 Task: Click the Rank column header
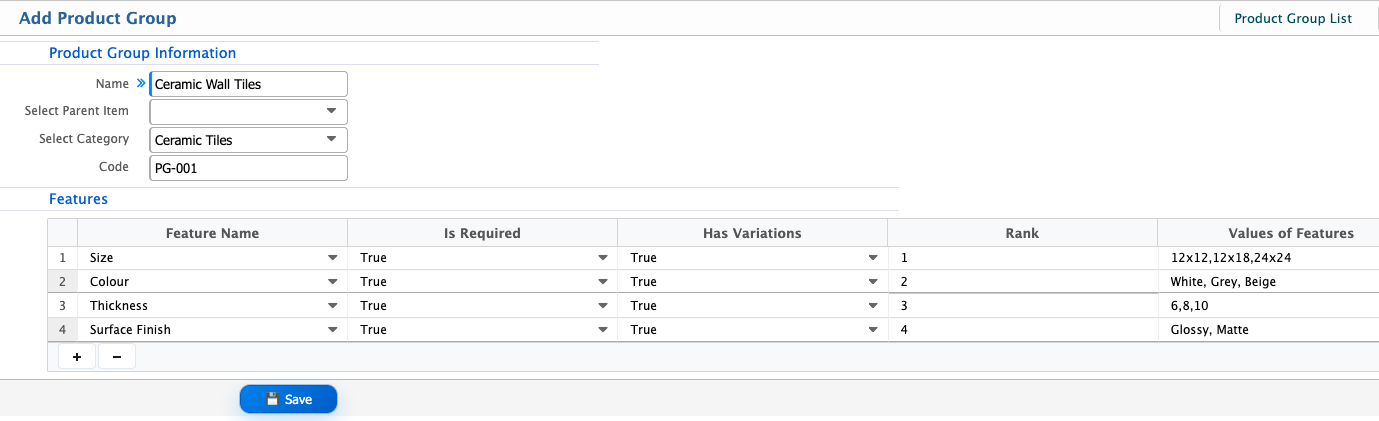click(1022, 233)
